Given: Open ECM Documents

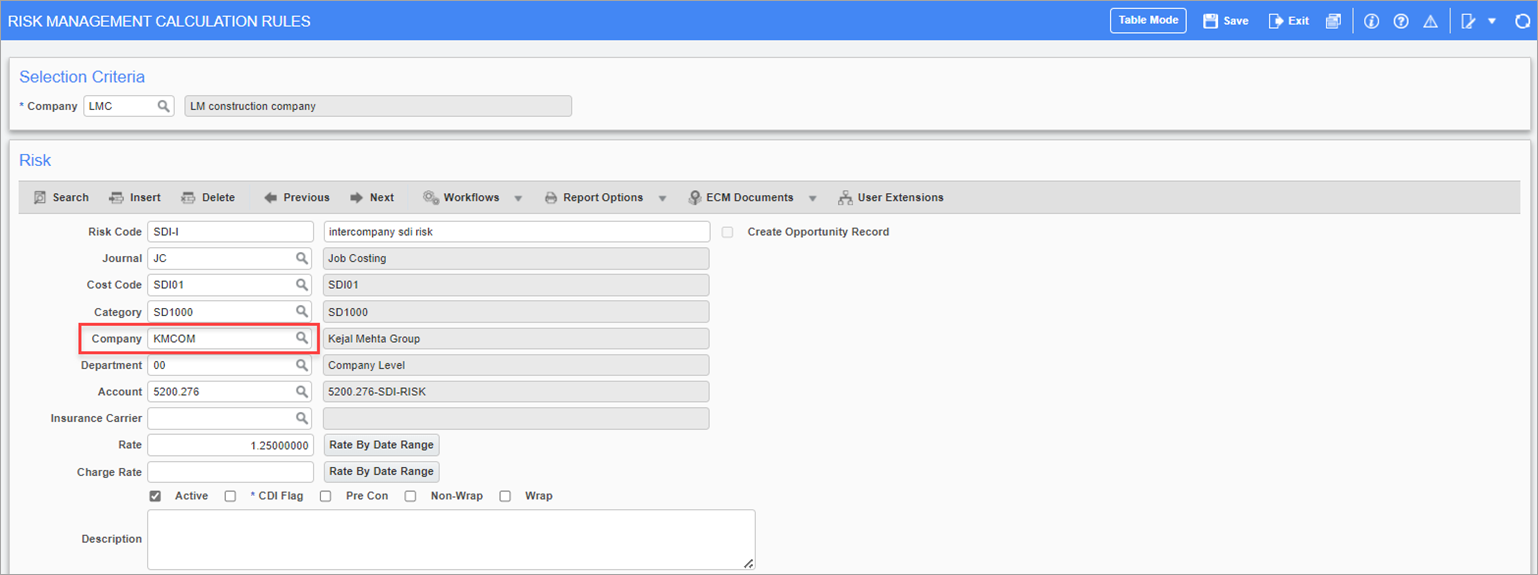Looking at the screenshot, I should [x=740, y=197].
